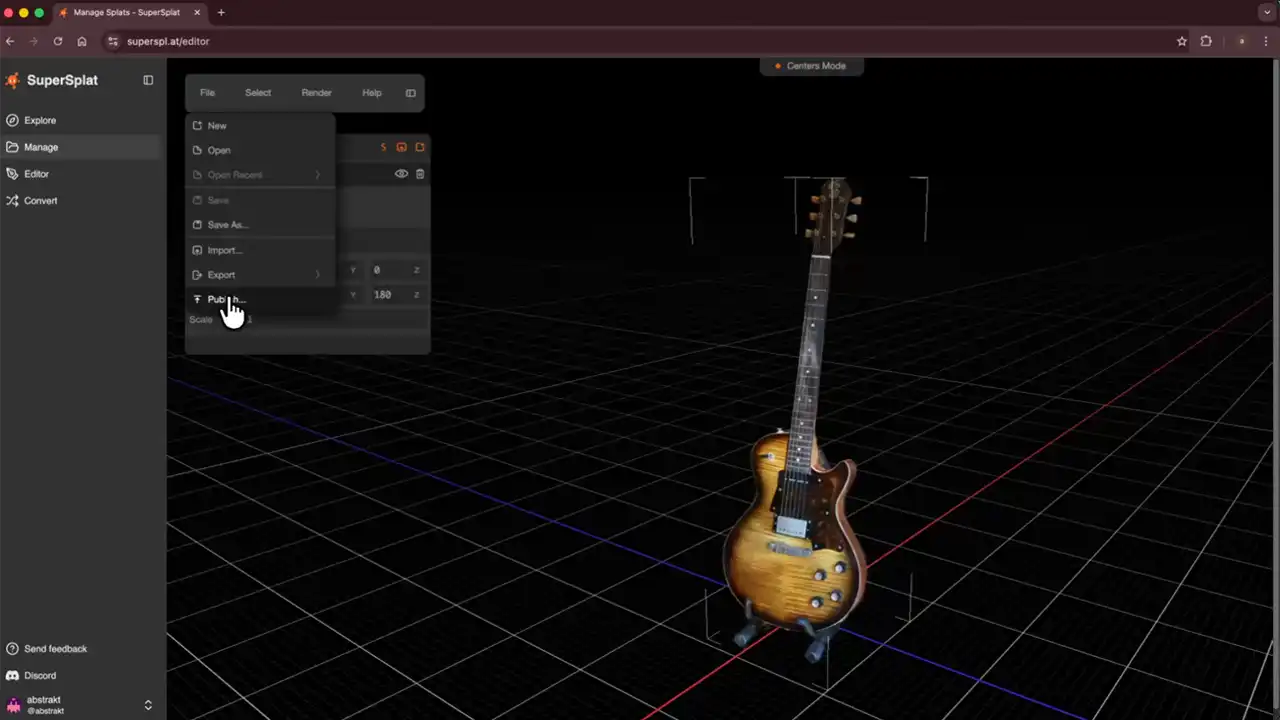The height and width of the screenshot is (720, 1280).
Task: Click the Editor pen icon
Action: click(x=13, y=174)
